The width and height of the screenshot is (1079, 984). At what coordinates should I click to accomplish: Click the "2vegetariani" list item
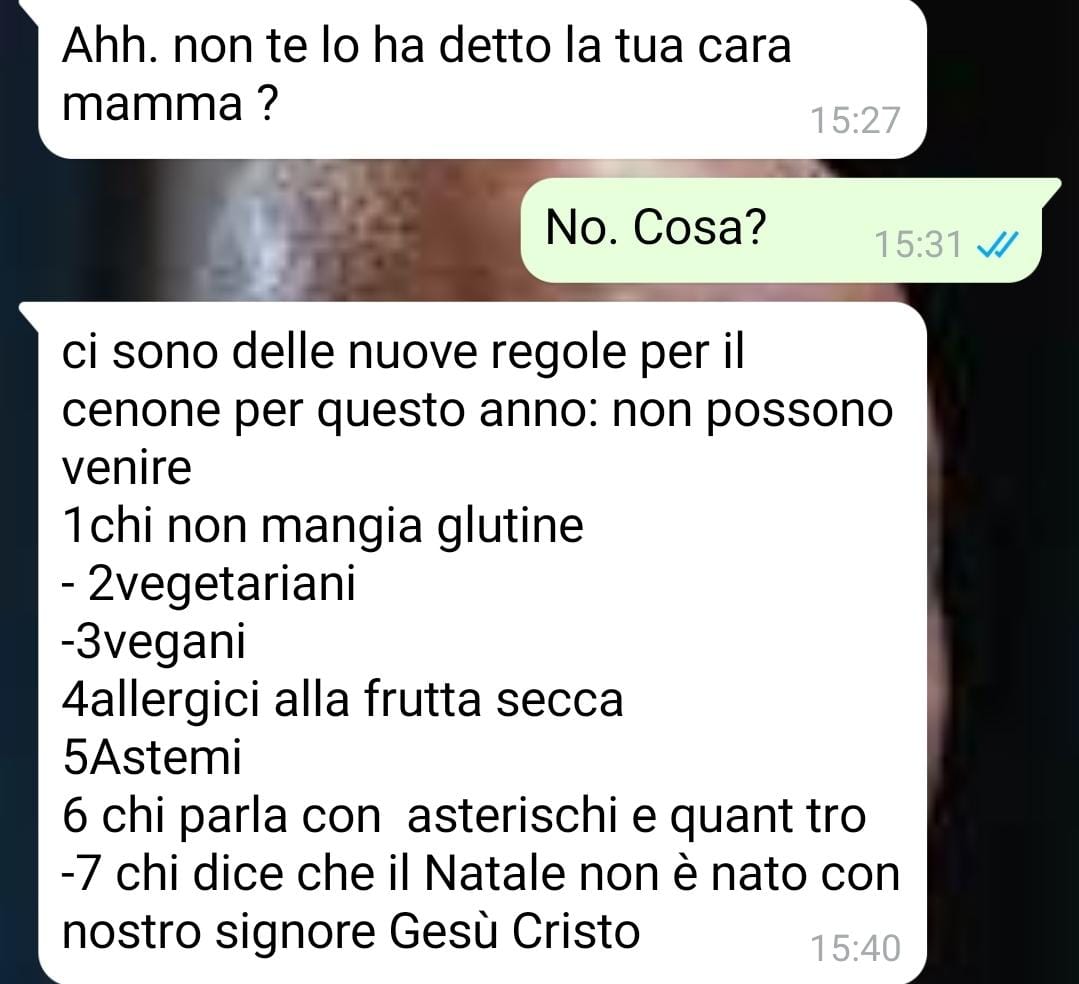click(x=209, y=585)
